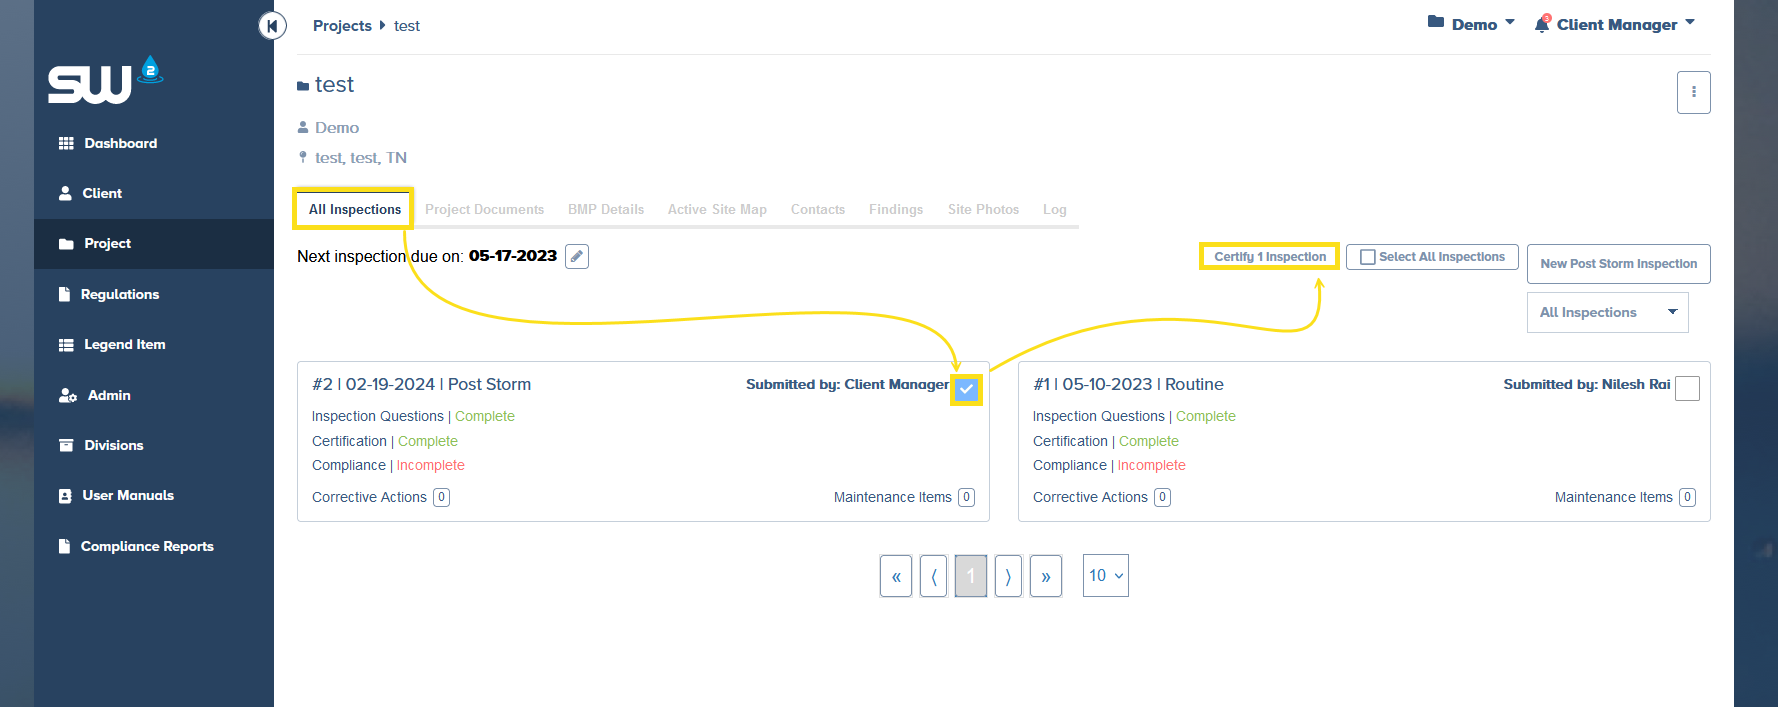Open the three-dot project options menu
Screen dimensions: 1778x707
click(x=1693, y=92)
